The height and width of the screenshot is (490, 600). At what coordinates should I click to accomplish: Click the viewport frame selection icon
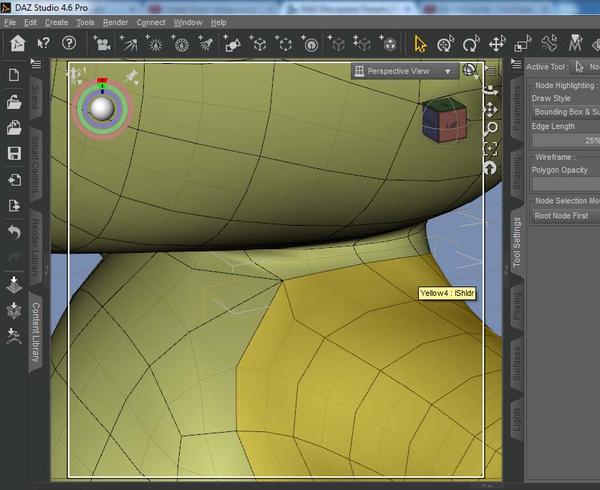490,149
